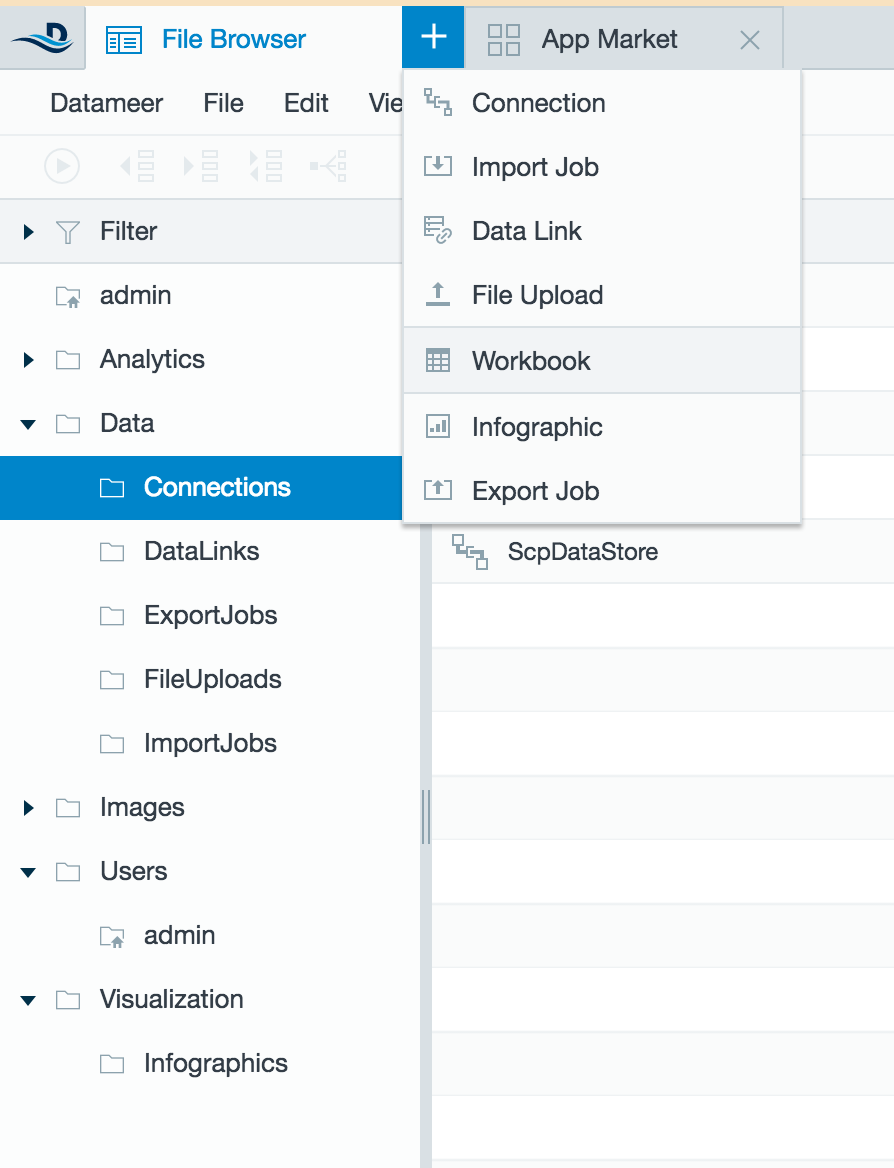Expand the Images folder

(28, 807)
